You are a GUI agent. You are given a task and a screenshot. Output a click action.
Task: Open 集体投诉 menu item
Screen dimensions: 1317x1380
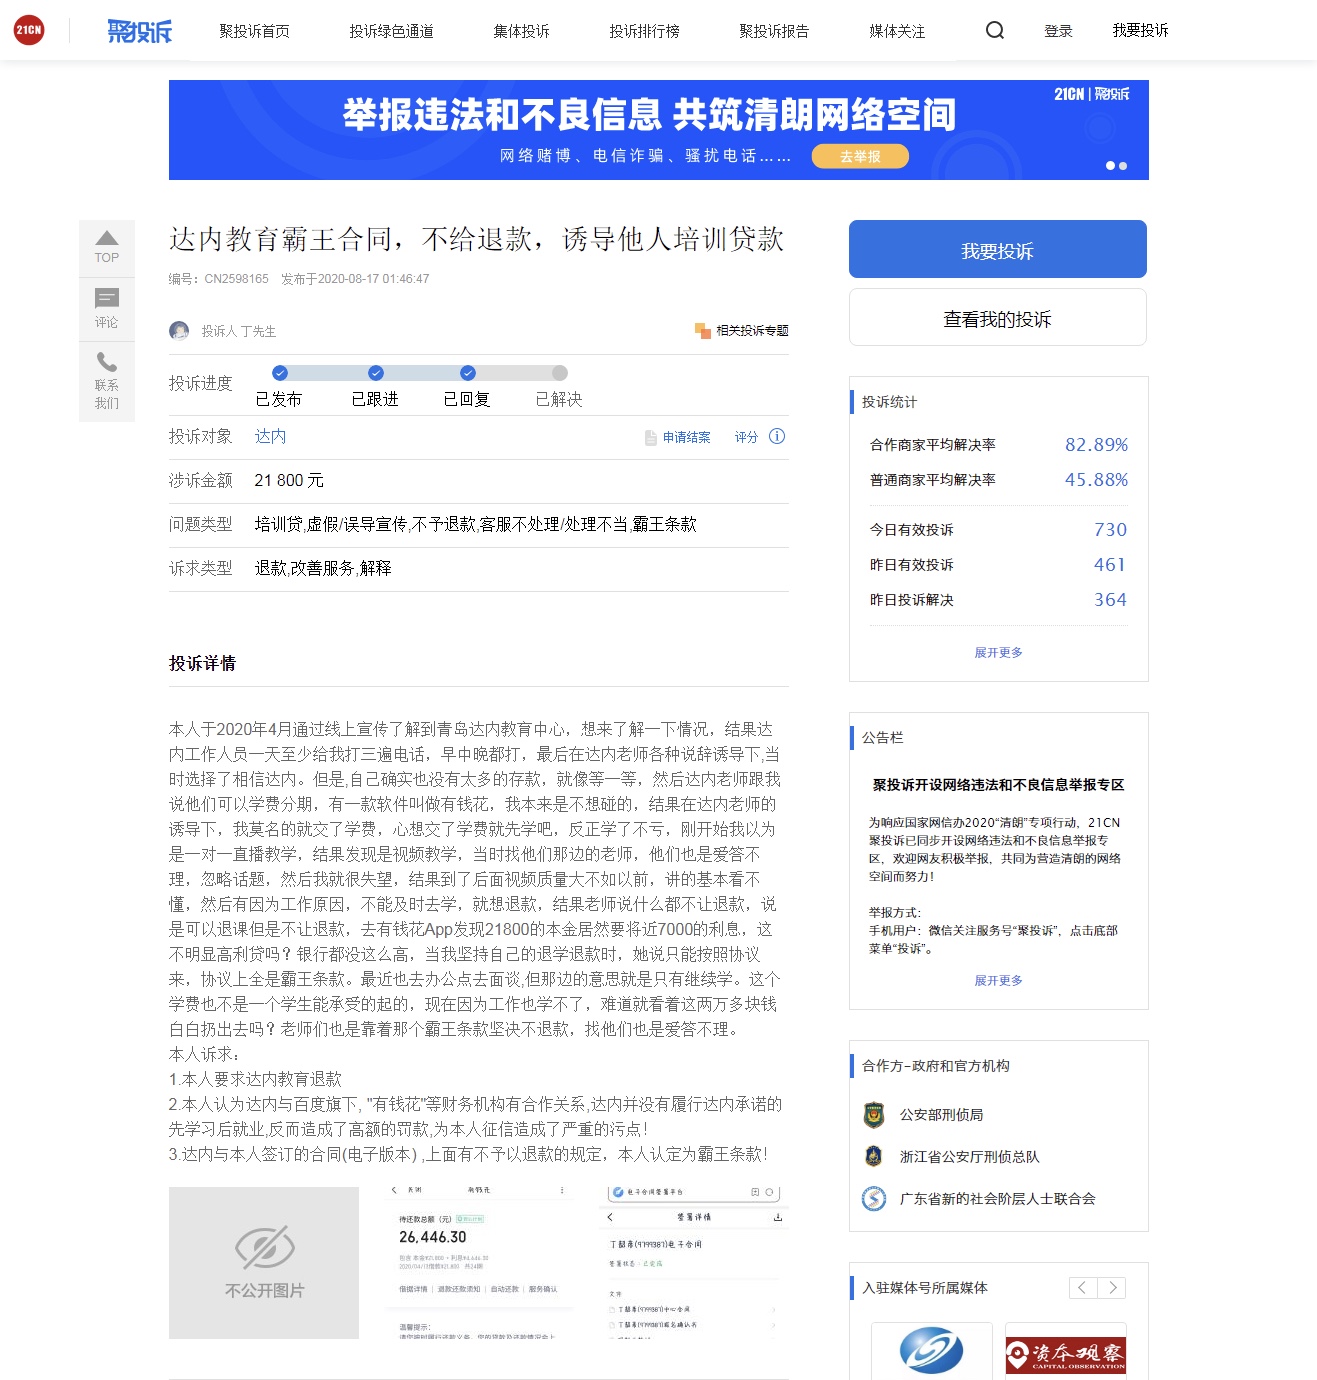(522, 31)
